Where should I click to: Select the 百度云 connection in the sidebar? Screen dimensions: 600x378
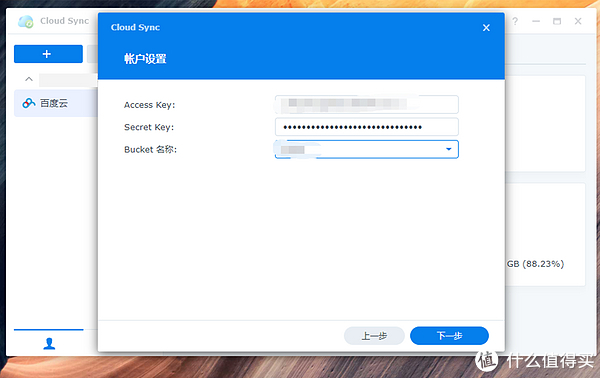56,103
